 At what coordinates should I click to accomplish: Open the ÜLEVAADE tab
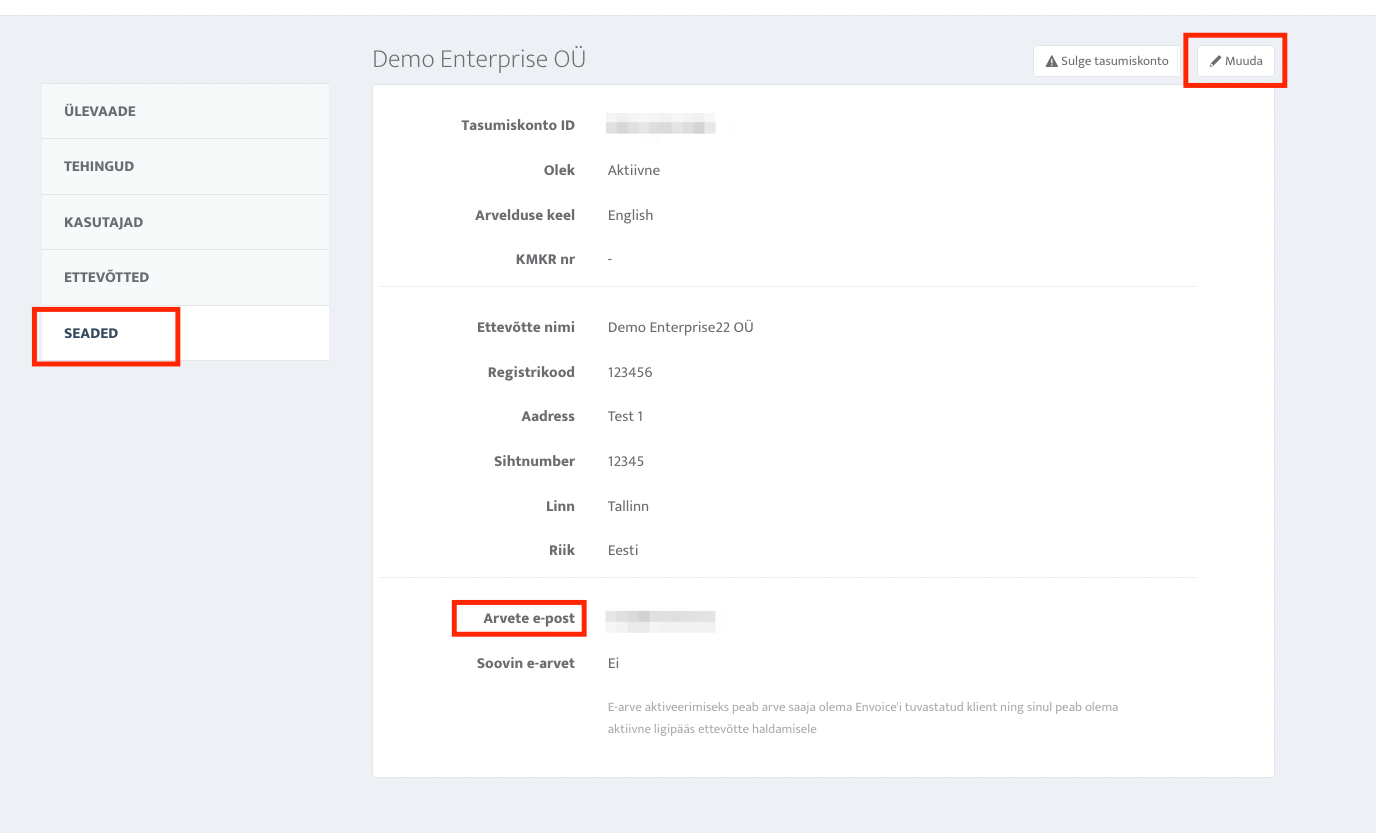pos(100,111)
